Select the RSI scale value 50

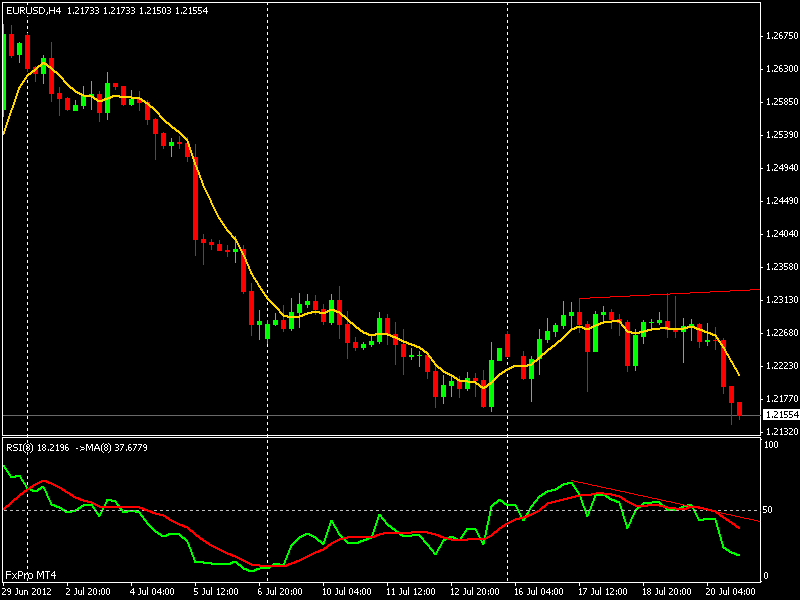[767, 510]
